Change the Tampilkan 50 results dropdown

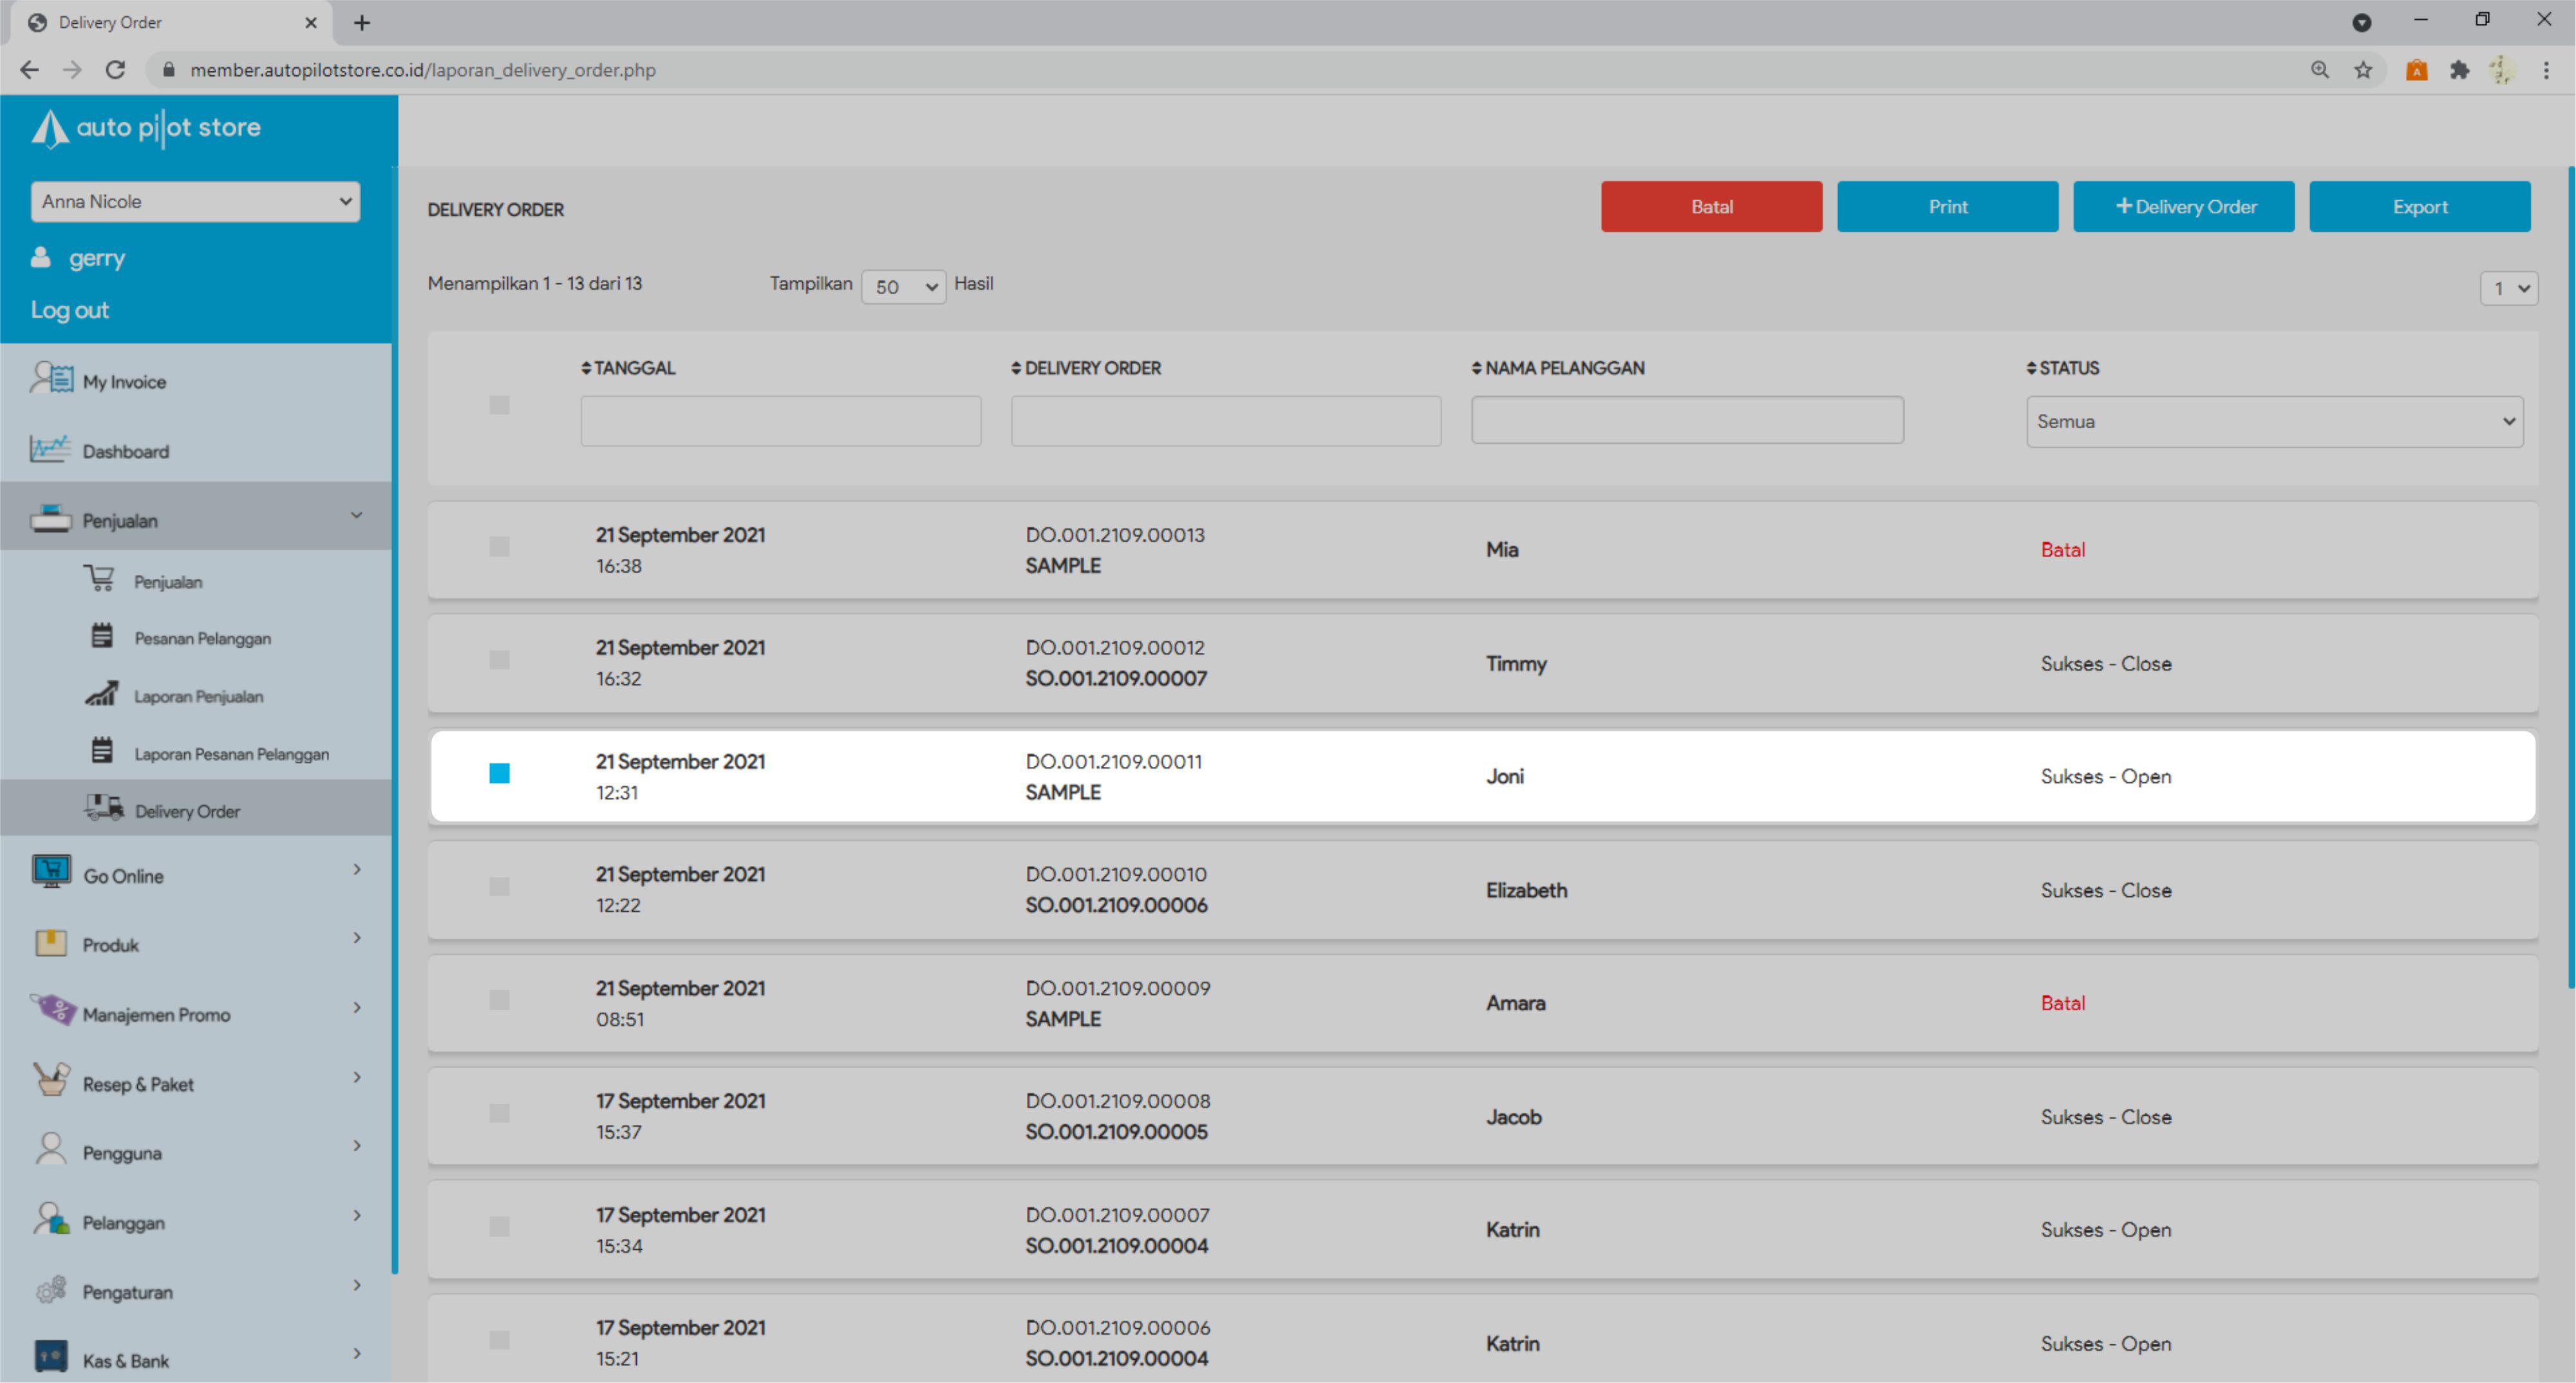click(903, 287)
